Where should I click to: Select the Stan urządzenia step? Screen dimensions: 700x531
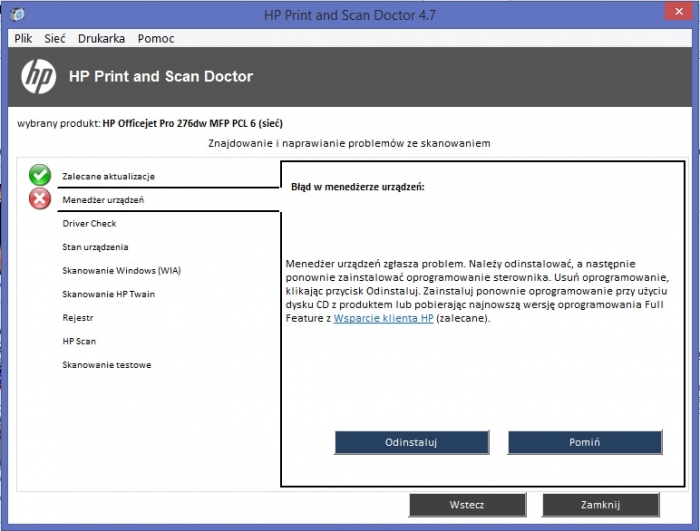pyautogui.click(x=95, y=247)
